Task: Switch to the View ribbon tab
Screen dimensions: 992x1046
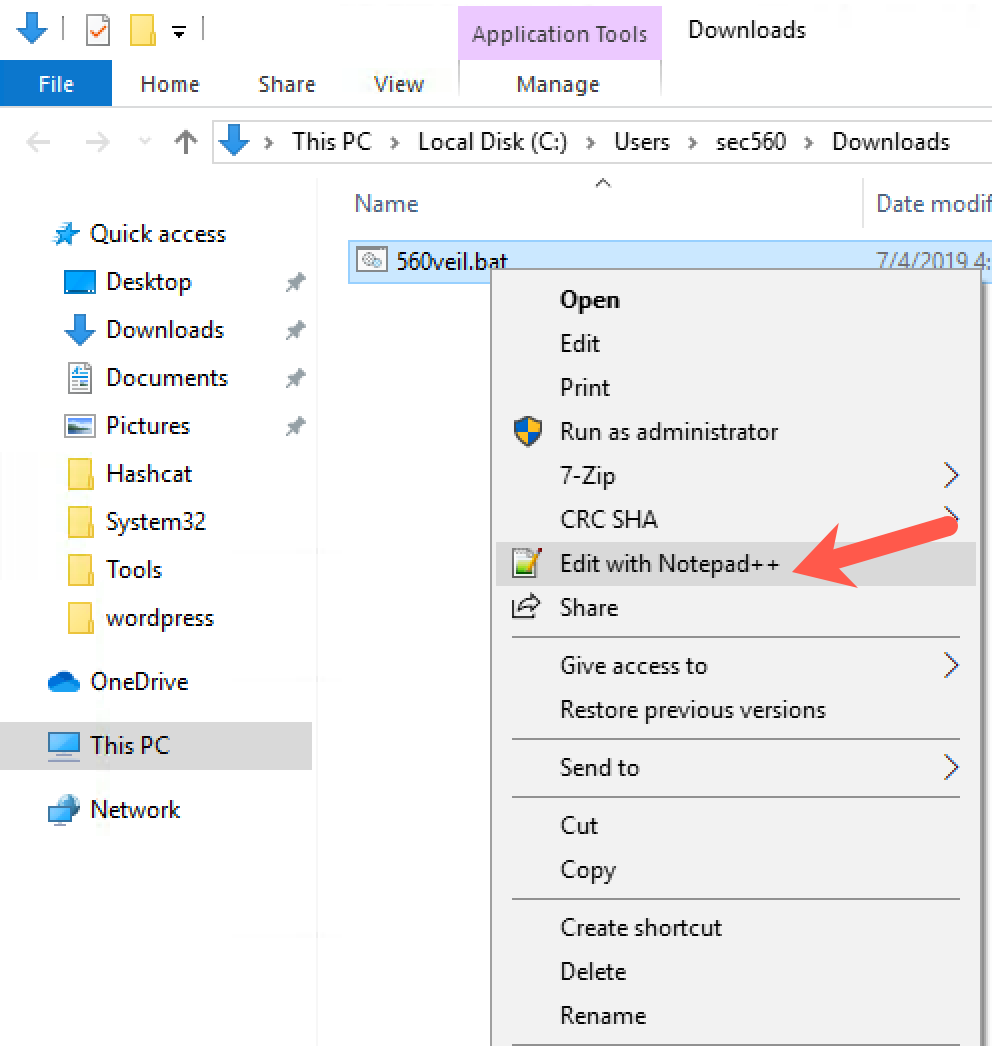Action: [x=397, y=84]
